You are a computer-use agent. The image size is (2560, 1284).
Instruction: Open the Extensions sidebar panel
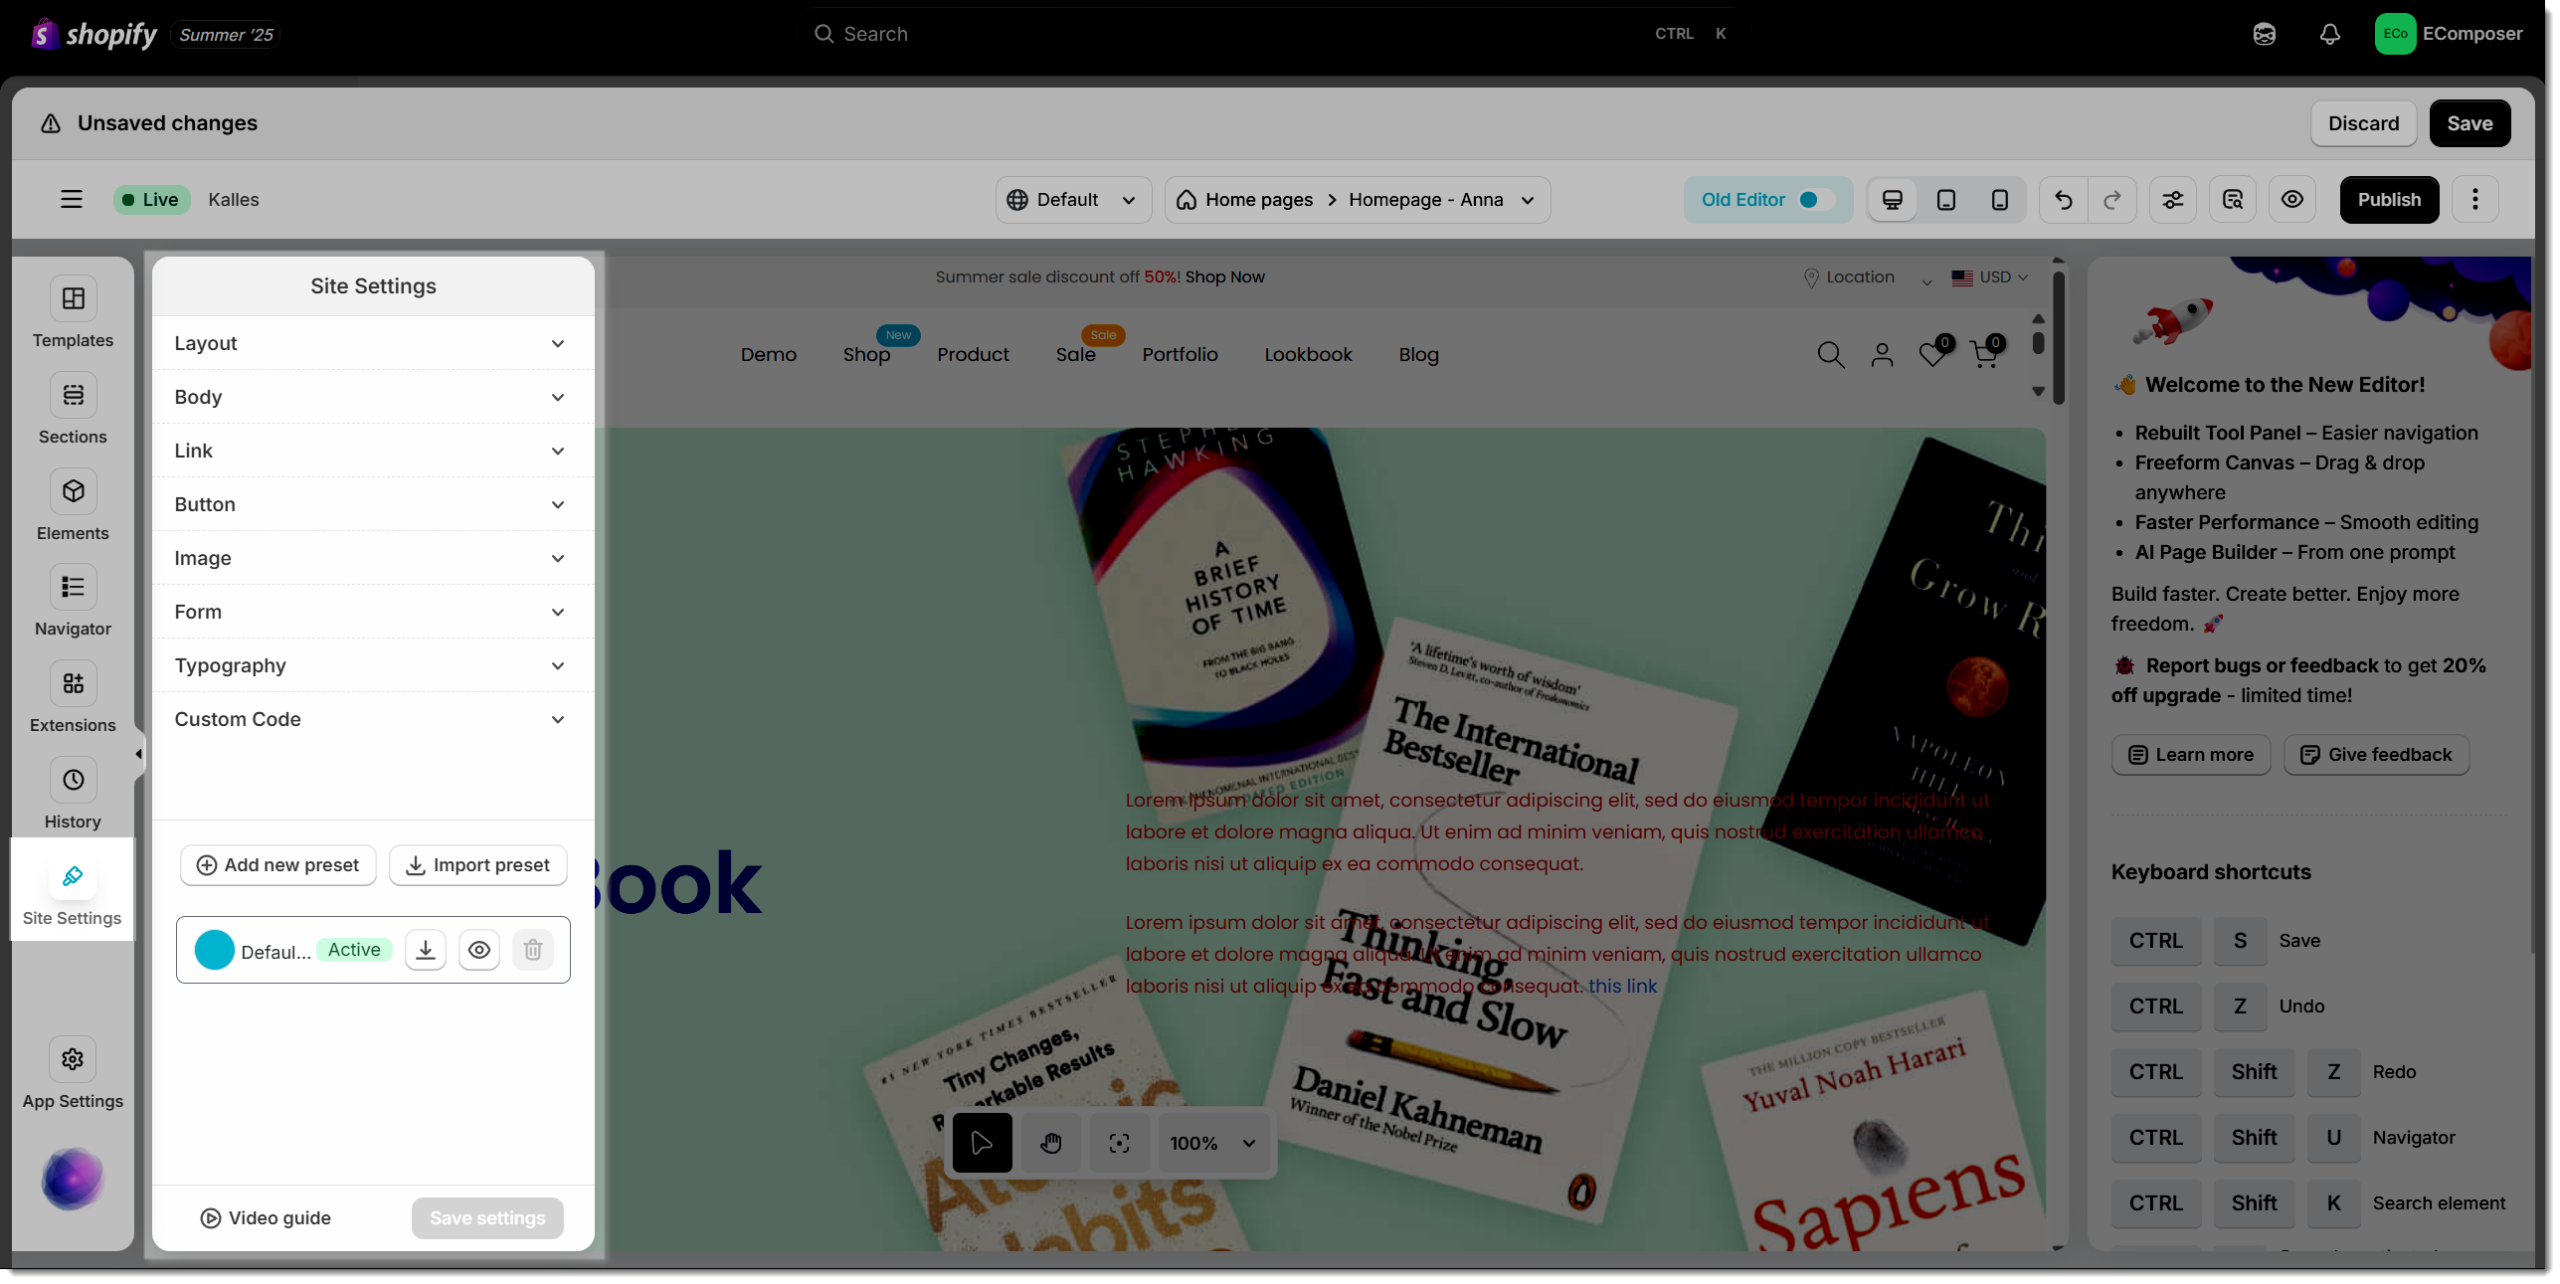click(73, 698)
